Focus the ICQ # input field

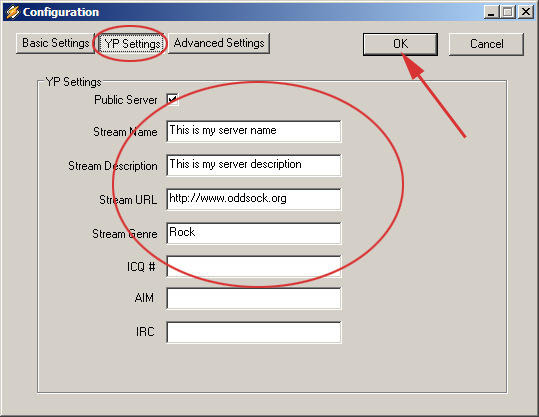(254, 266)
